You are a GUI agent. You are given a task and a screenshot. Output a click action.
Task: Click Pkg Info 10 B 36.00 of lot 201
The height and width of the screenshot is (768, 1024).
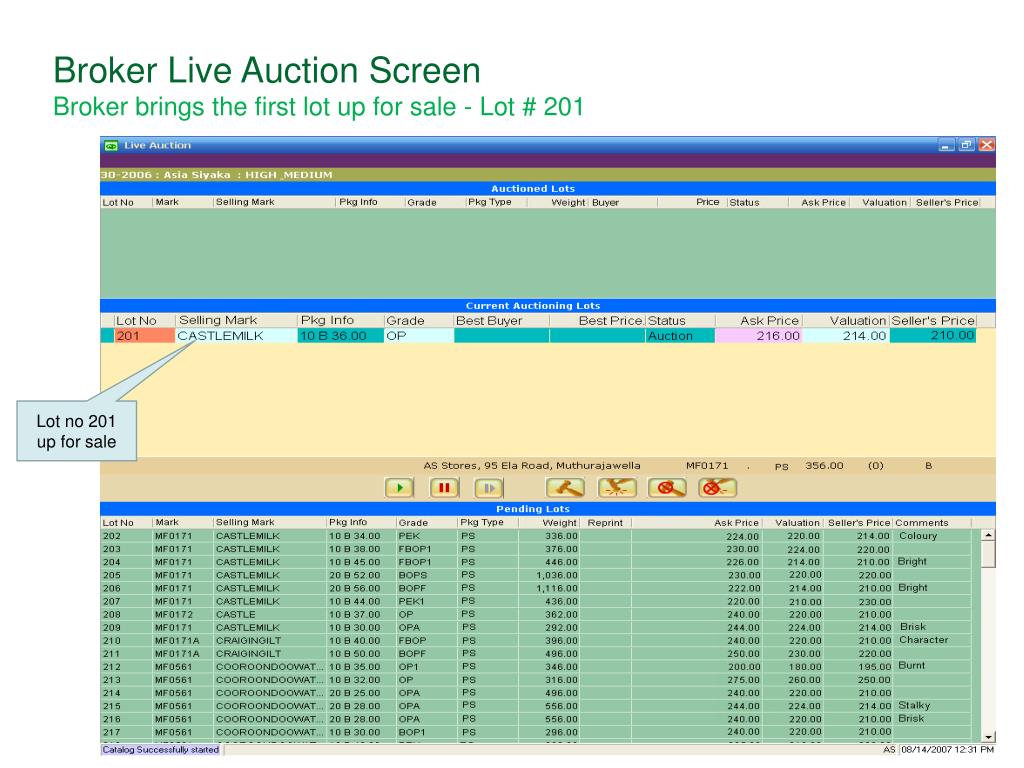[340, 336]
